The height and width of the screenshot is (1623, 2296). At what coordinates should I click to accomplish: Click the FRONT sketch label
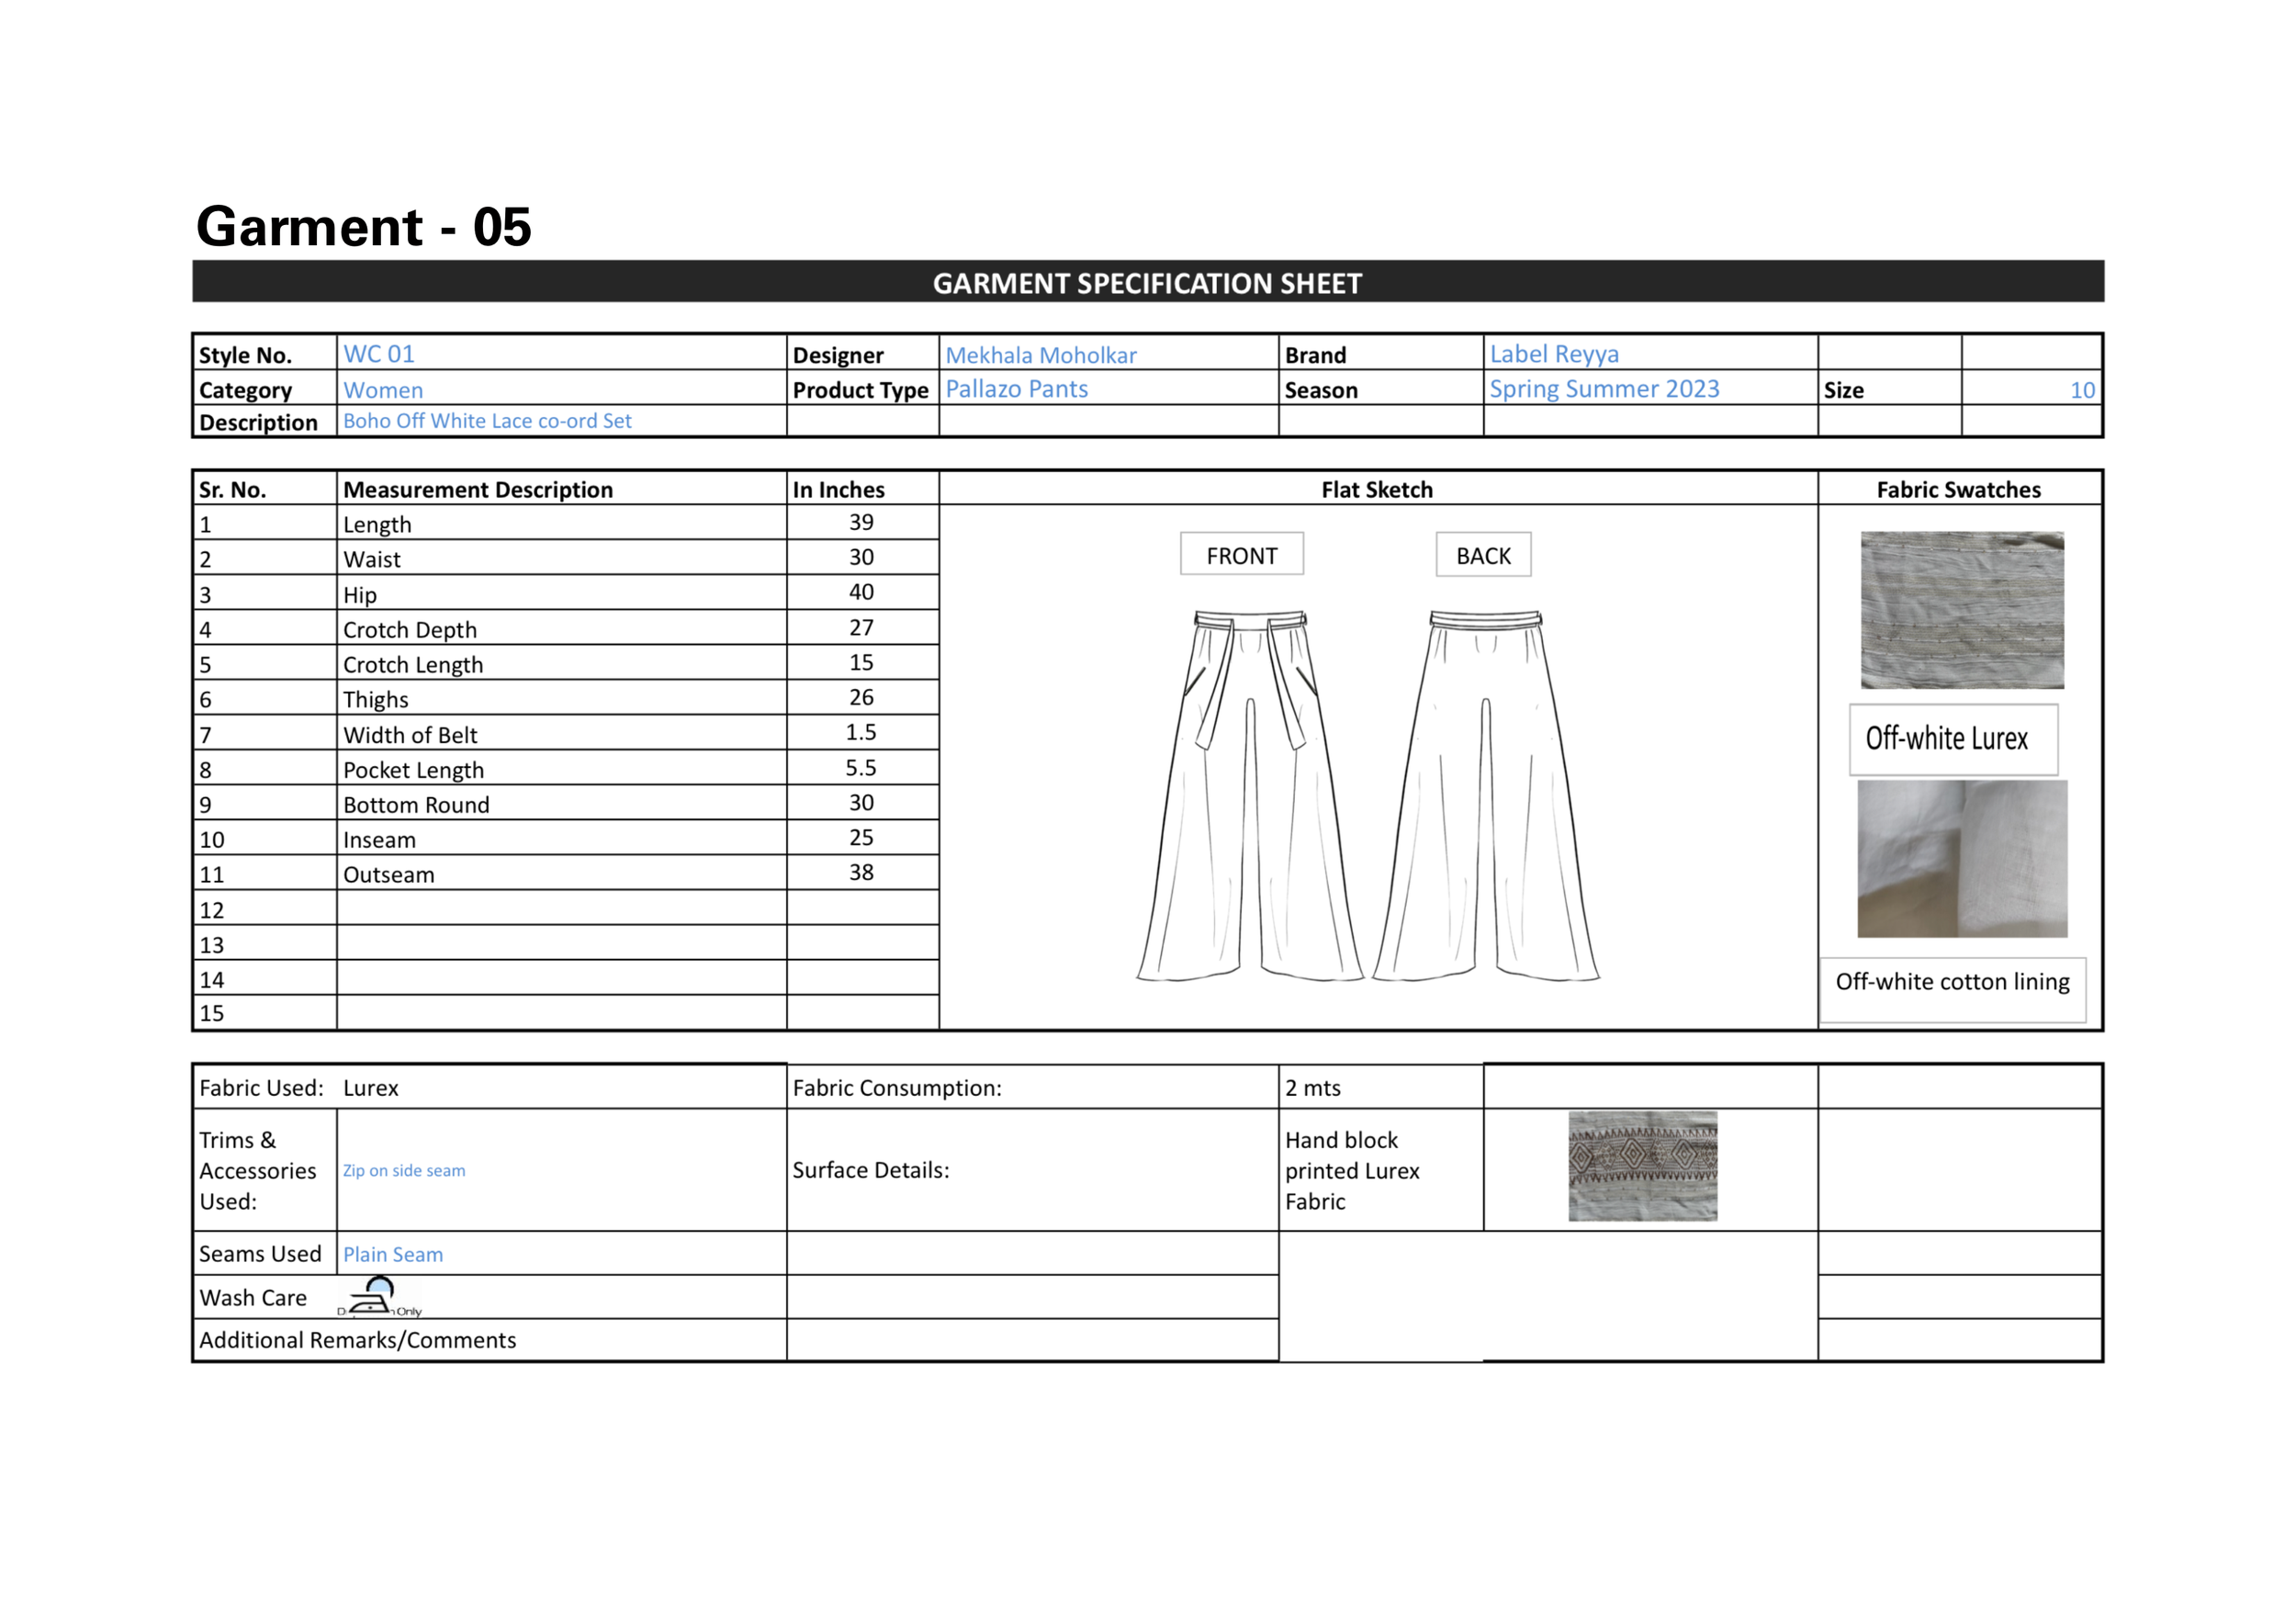click(1242, 555)
